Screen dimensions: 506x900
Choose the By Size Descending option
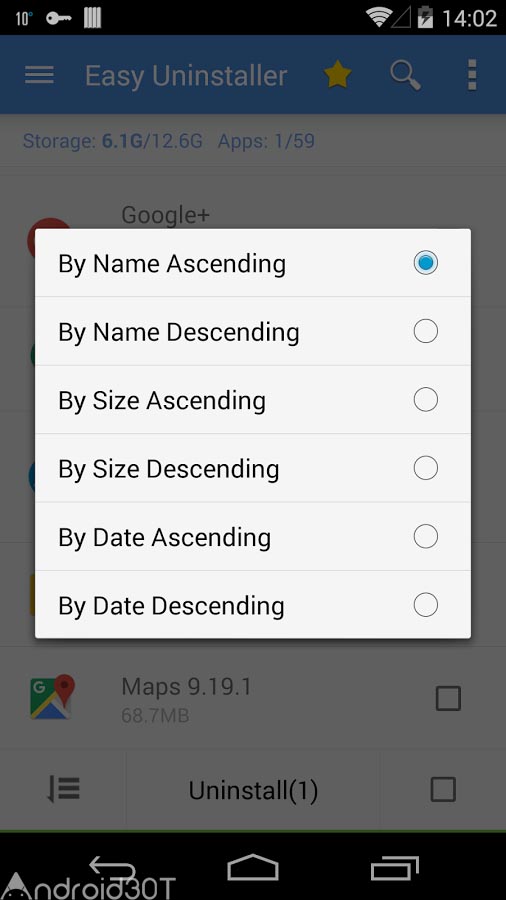pyautogui.click(x=253, y=468)
